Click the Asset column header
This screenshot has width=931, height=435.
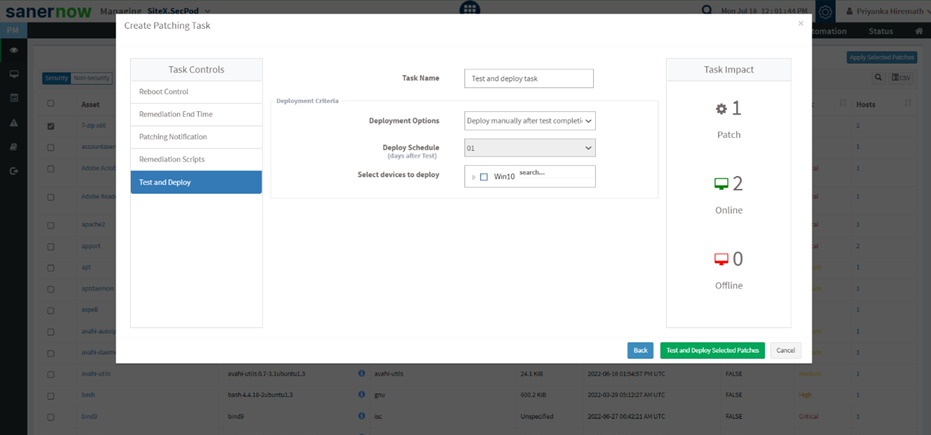(90, 104)
